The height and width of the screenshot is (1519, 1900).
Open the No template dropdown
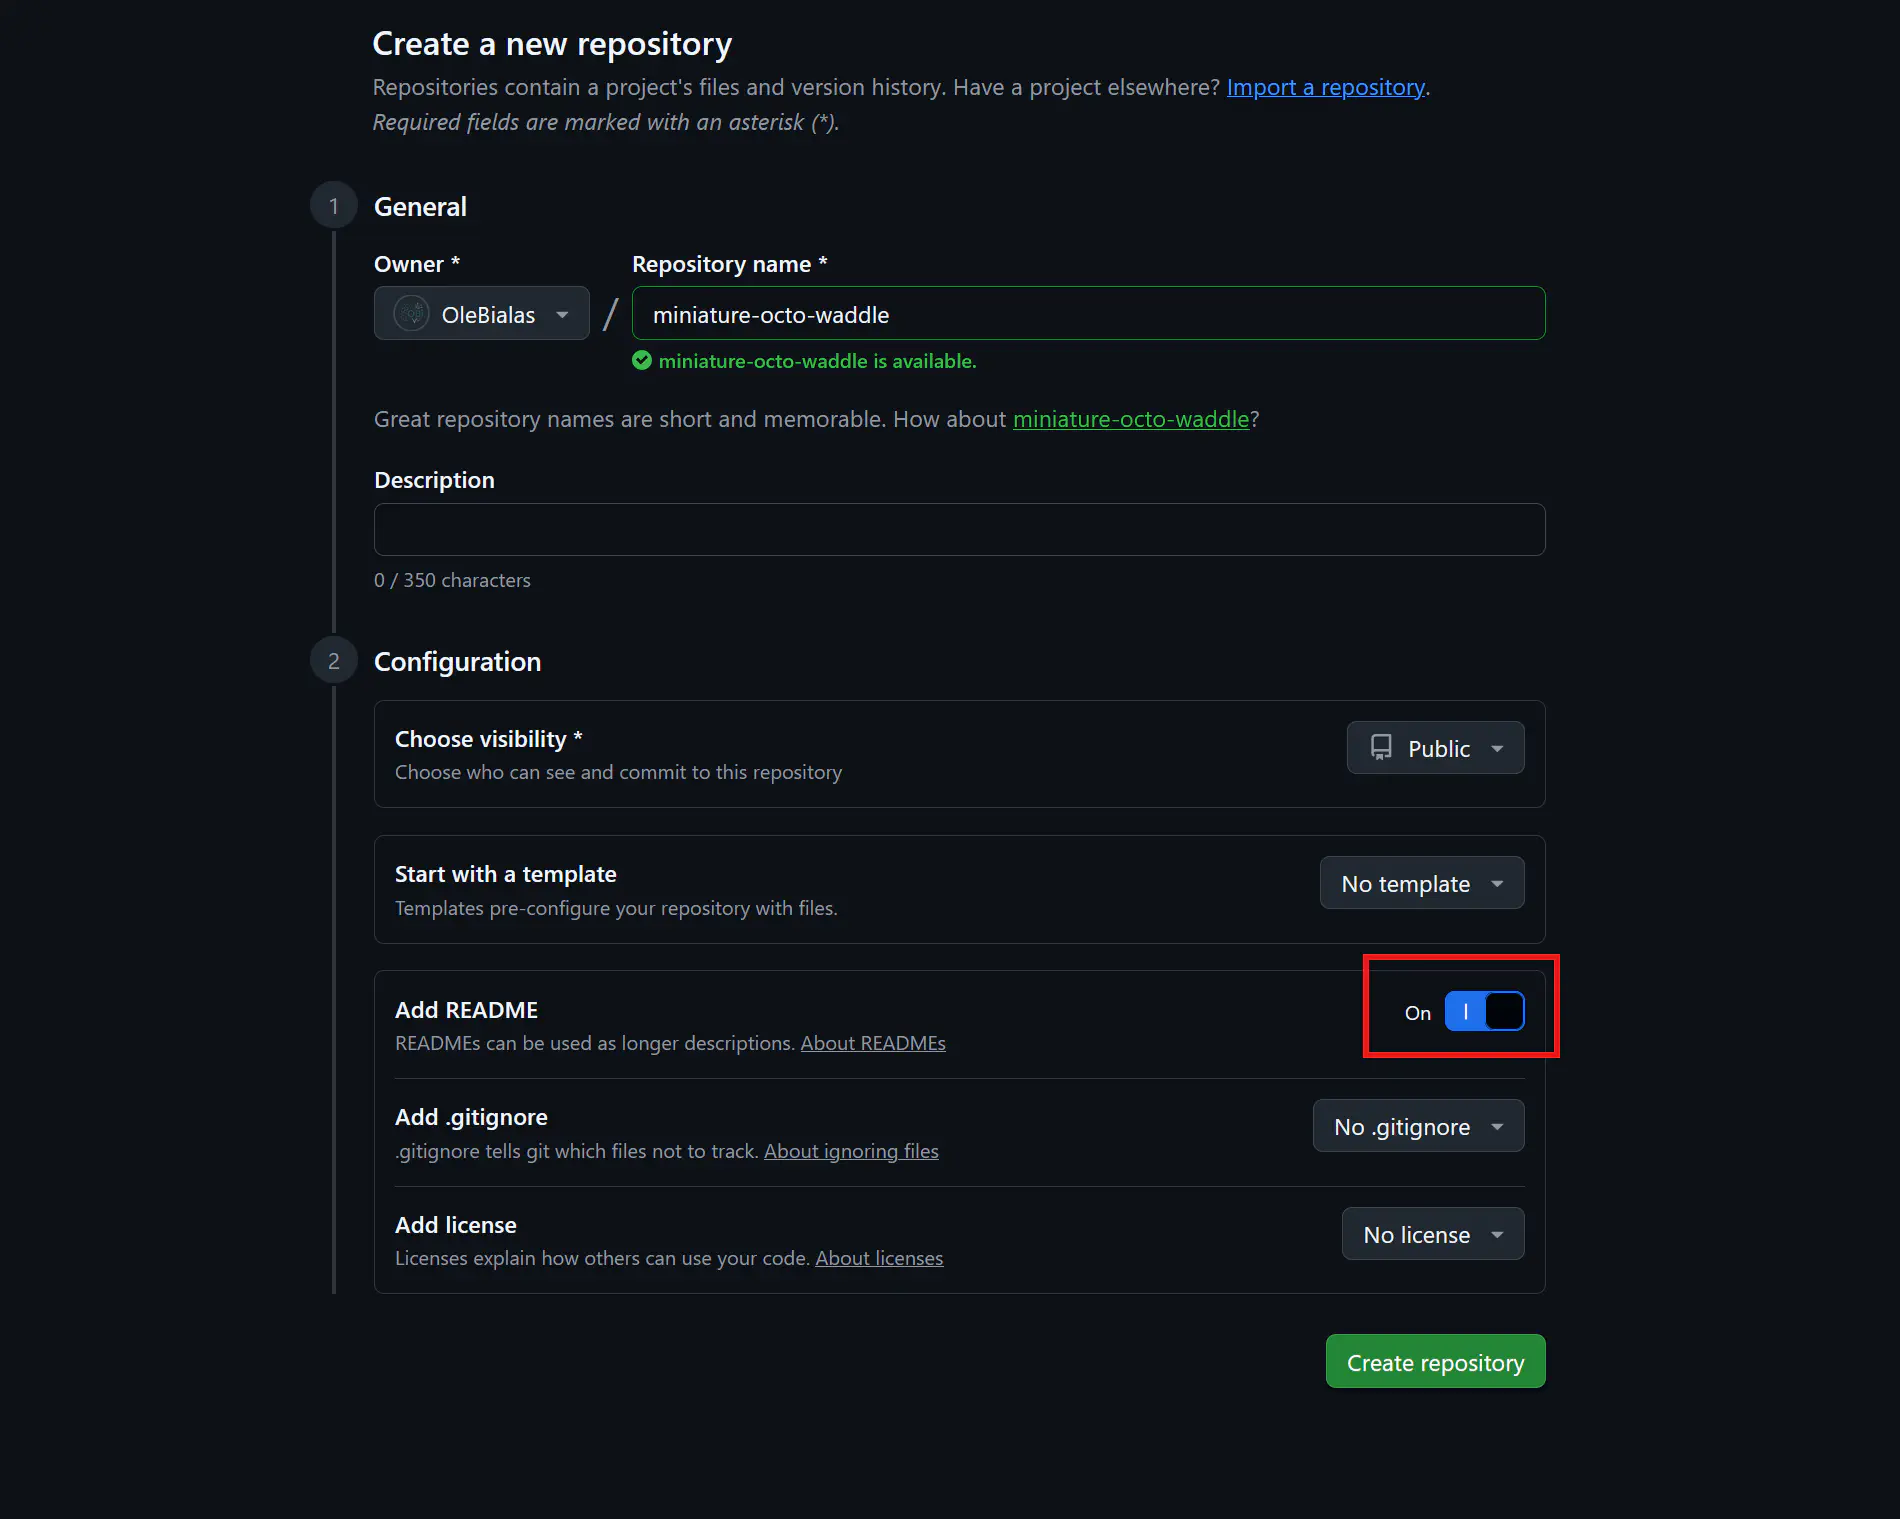(x=1421, y=883)
